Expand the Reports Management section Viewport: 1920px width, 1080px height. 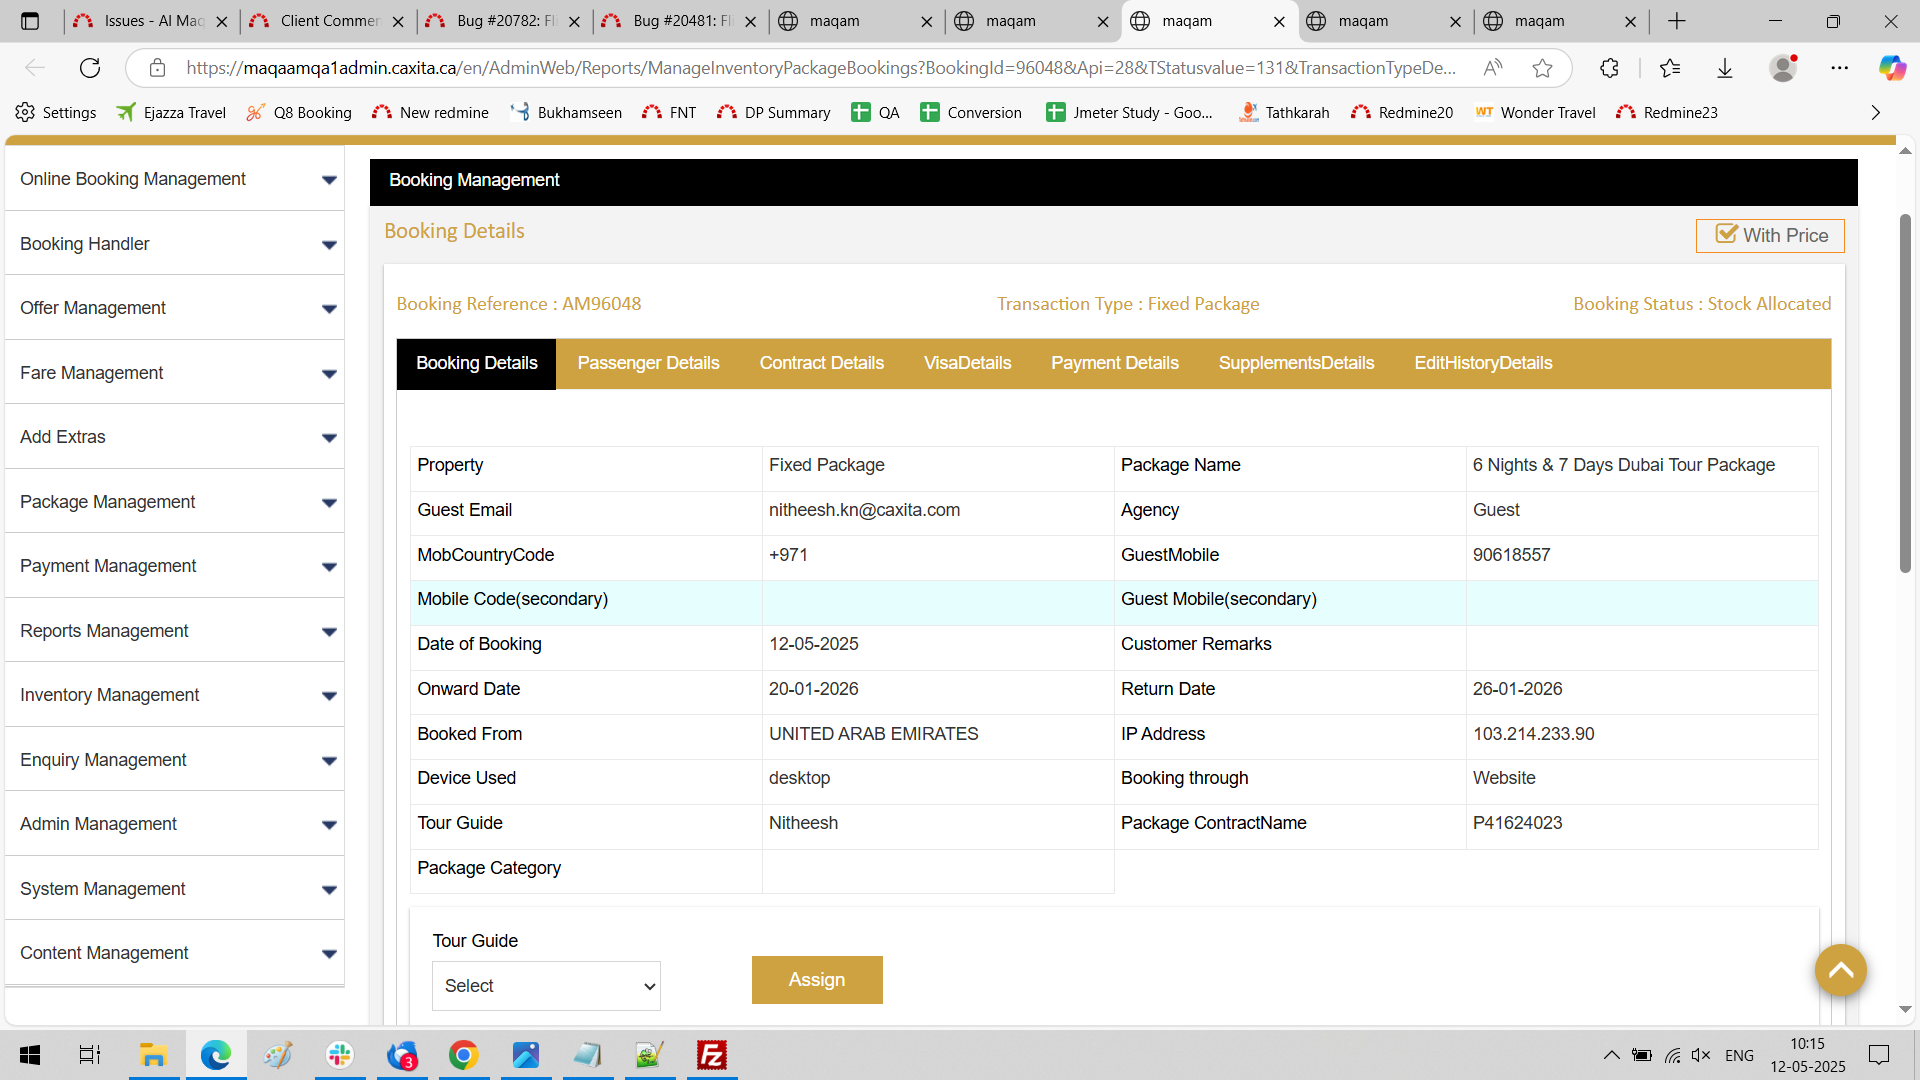(x=174, y=631)
